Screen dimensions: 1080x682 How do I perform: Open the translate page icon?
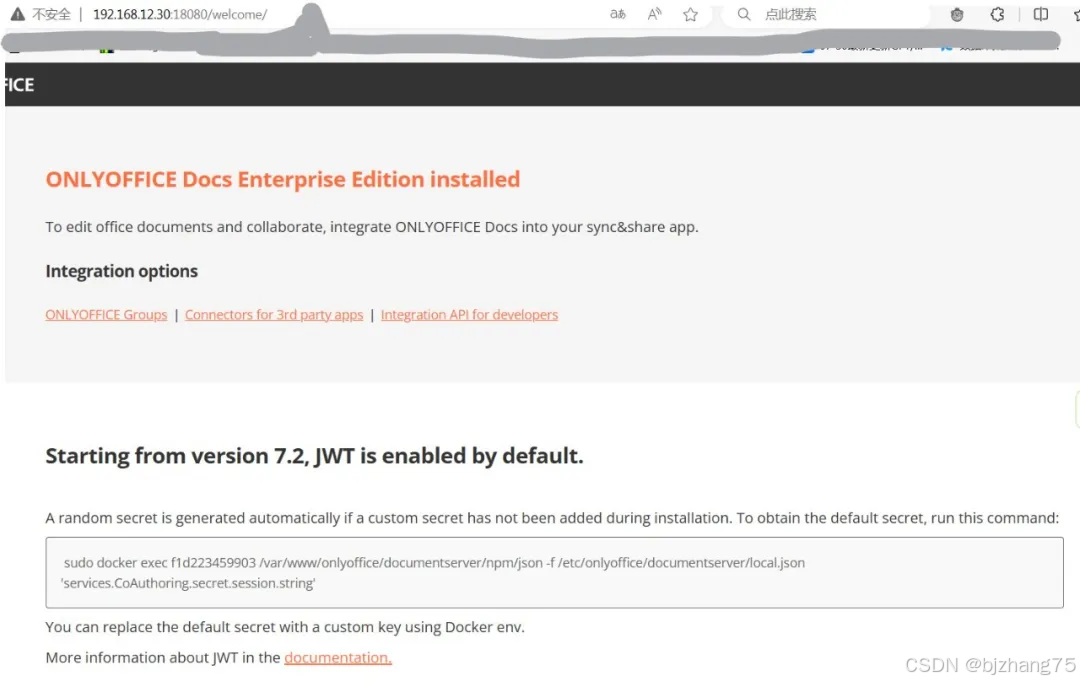coord(618,14)
